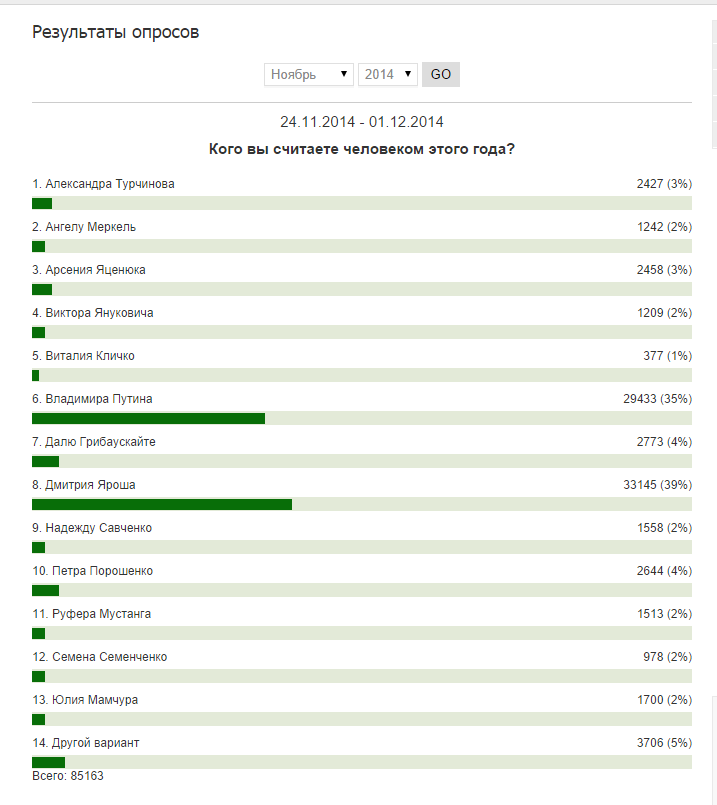Viewport: 717px width, 805px height.
Task: Click the Дмитрия Яроша result bar
Action: tap(362, 505)
